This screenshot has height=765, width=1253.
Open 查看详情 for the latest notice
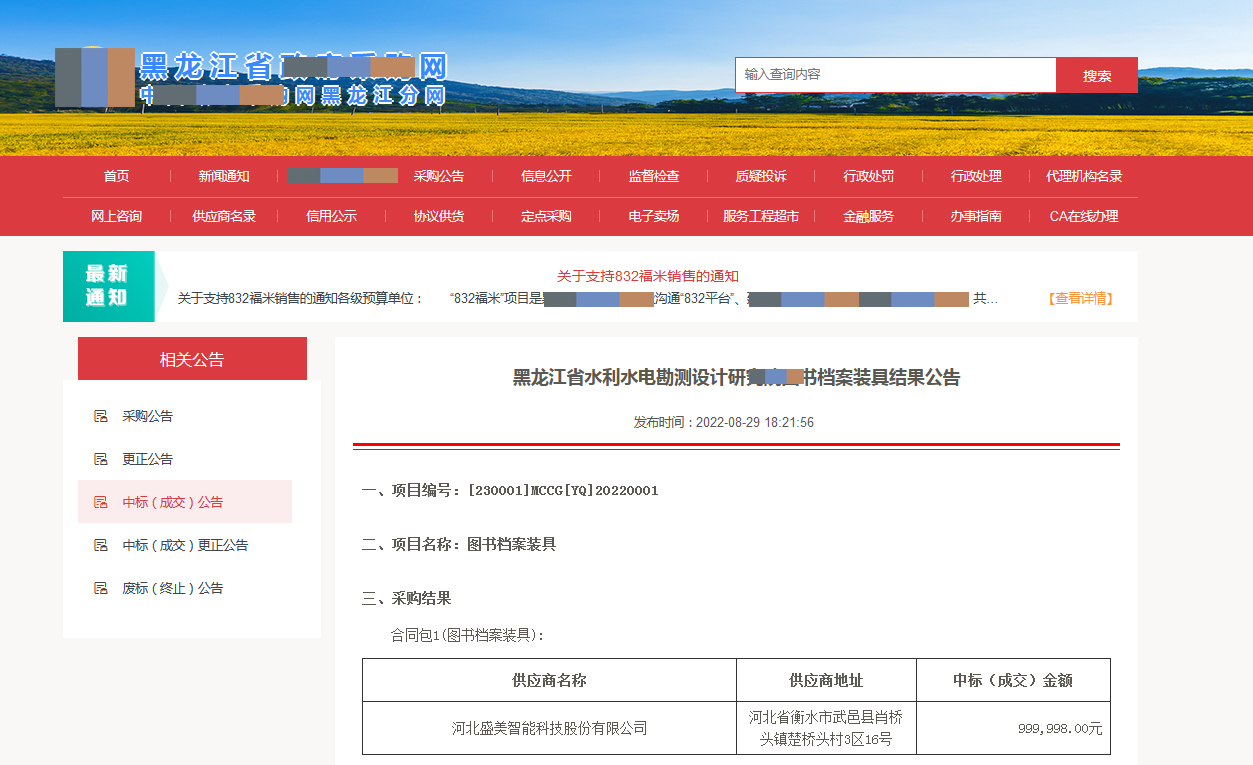1080,298
